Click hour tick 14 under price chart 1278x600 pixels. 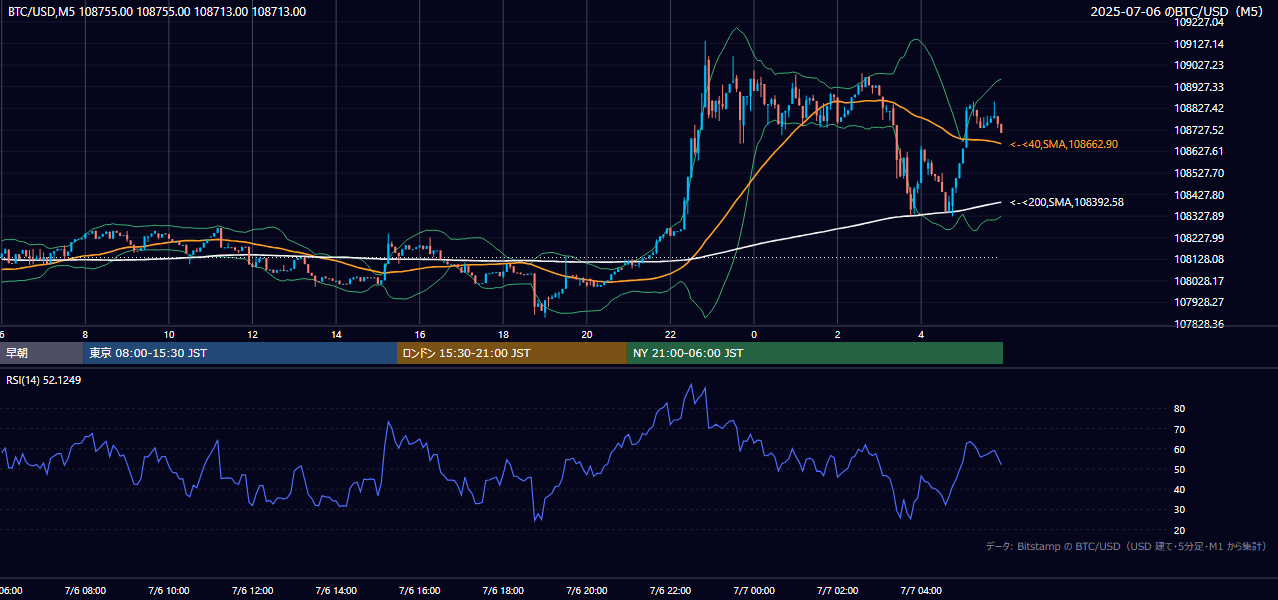[x=336, y=334]
